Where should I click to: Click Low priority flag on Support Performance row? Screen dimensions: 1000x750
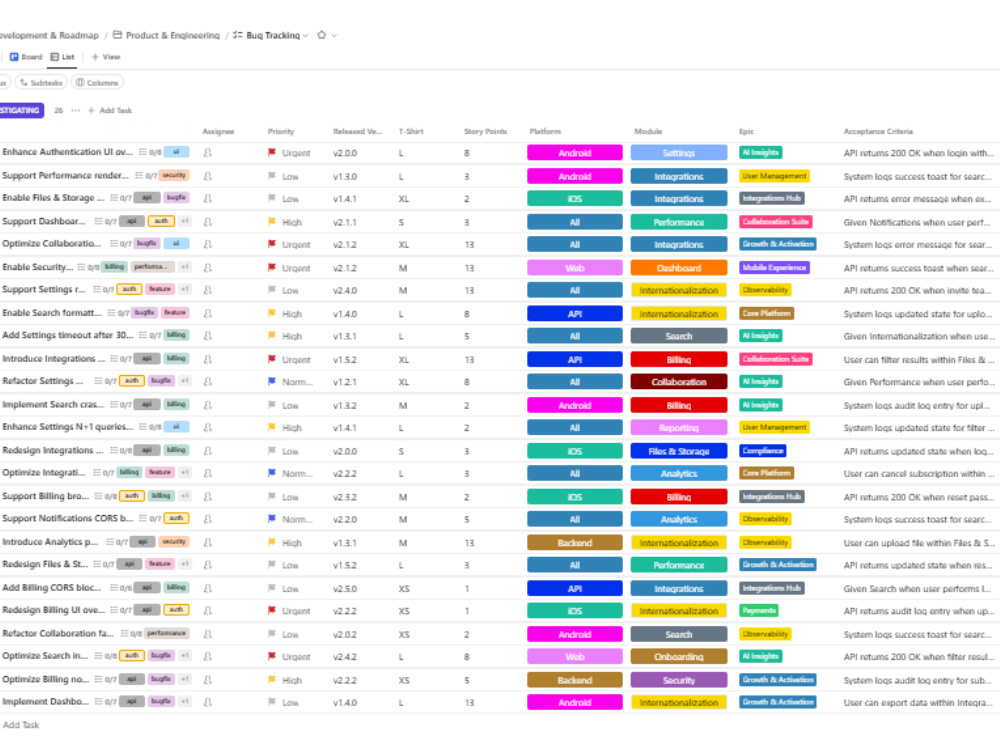(272, 176)
